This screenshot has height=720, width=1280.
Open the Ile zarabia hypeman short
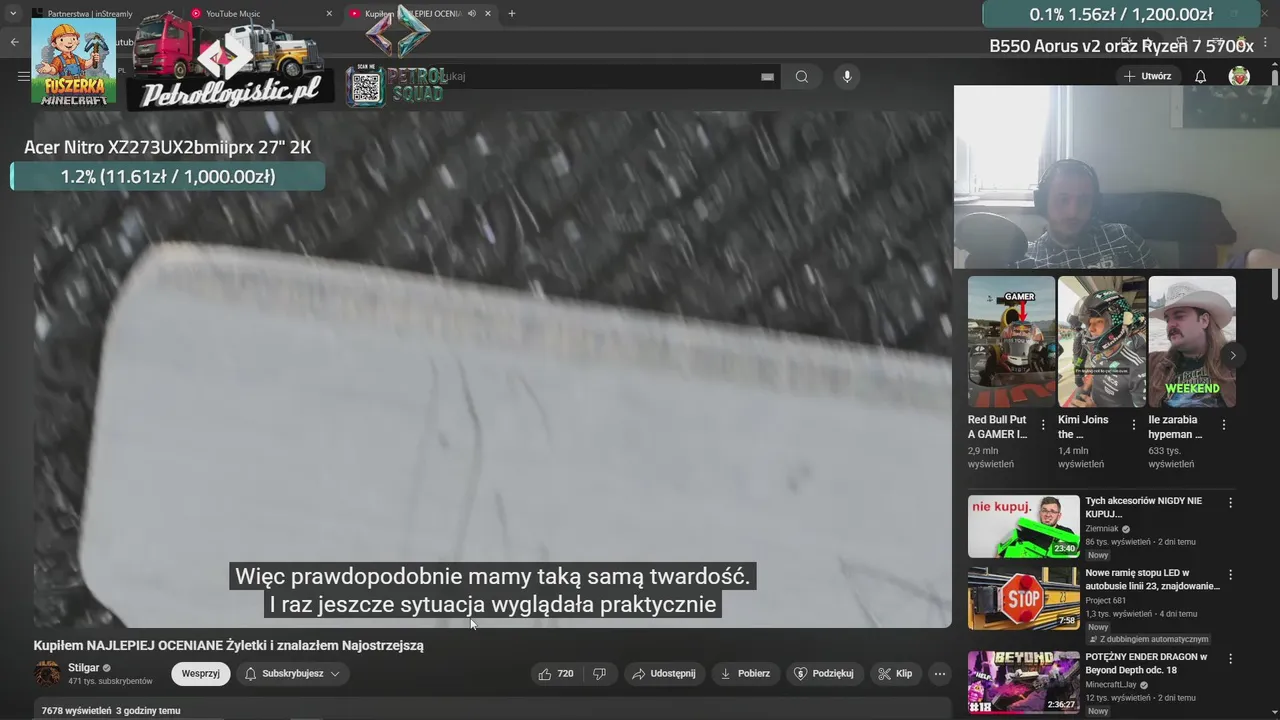[1192, 342]
